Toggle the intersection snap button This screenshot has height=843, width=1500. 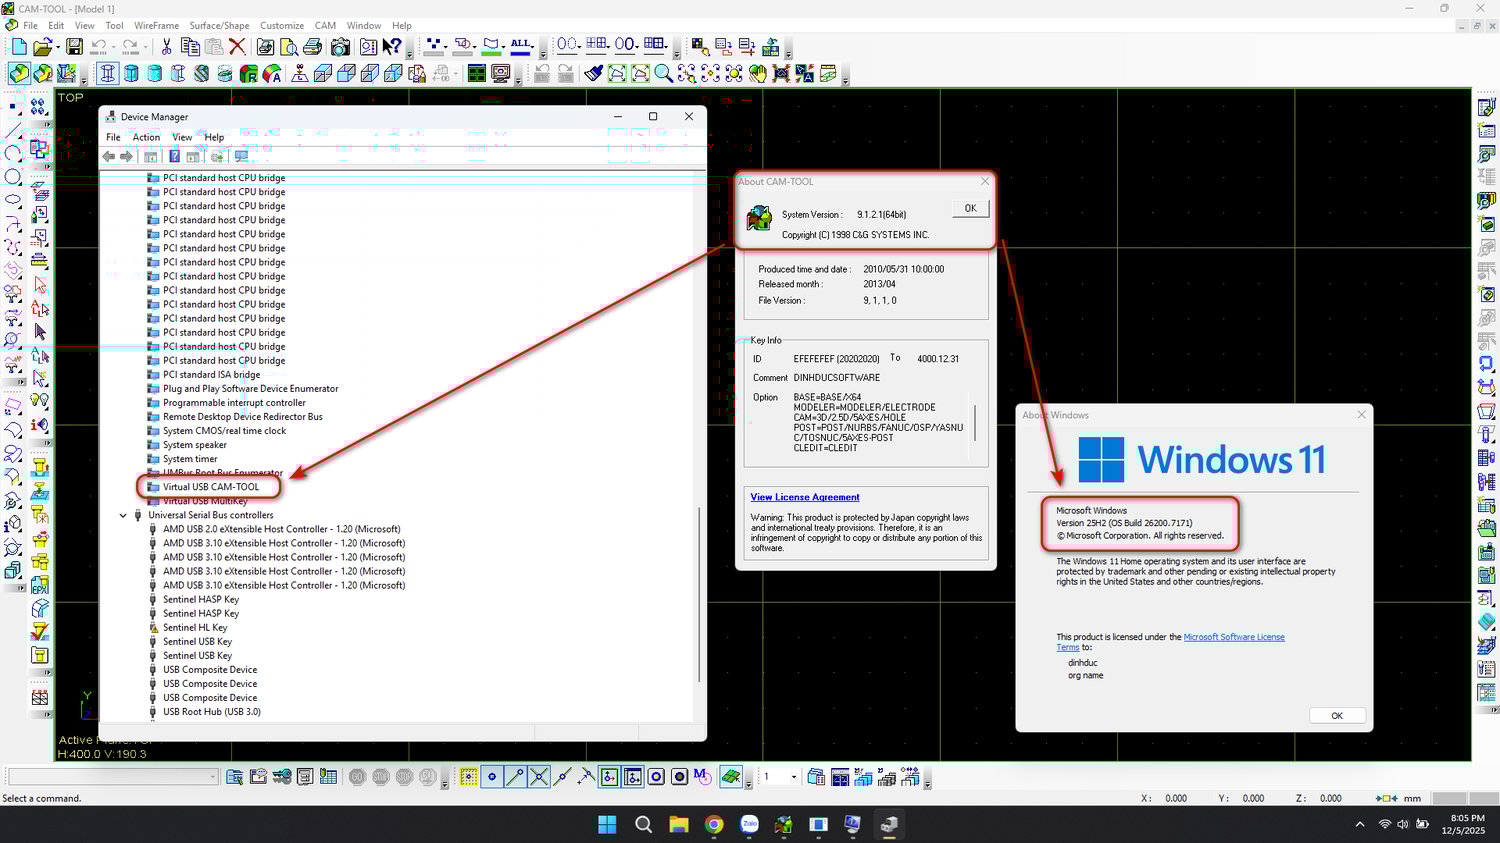coord(539,777)
